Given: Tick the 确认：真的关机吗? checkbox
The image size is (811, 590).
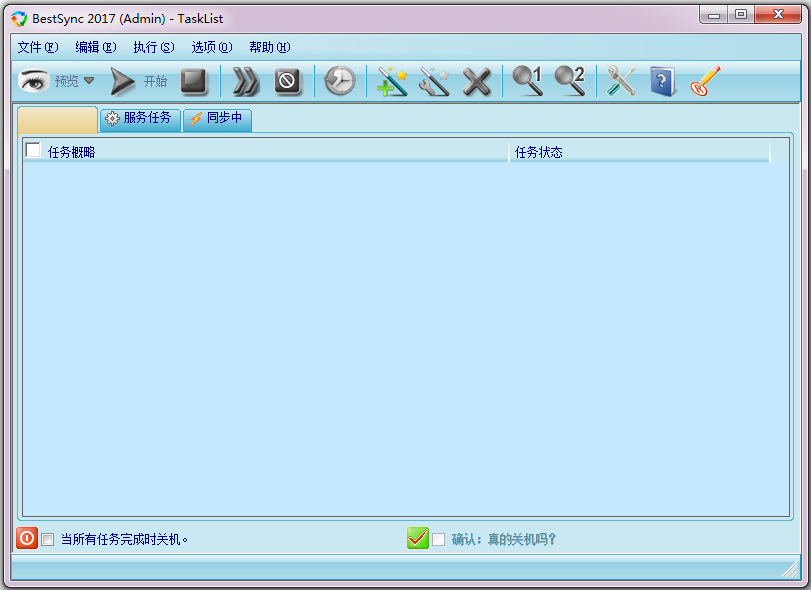Looking at the screenshot, I should (x=438, y=539).
